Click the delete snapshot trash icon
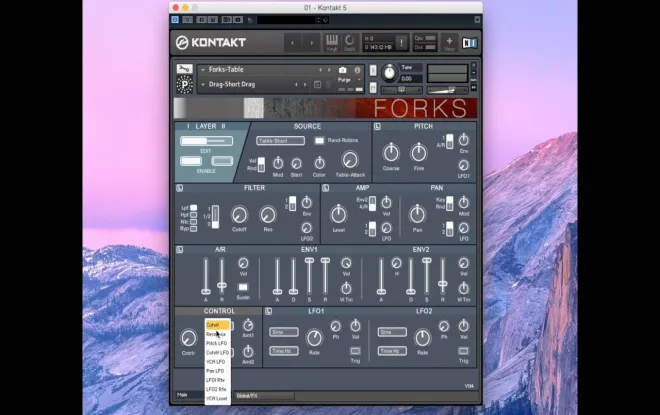660x415 pixels. (x=328, y=85)
